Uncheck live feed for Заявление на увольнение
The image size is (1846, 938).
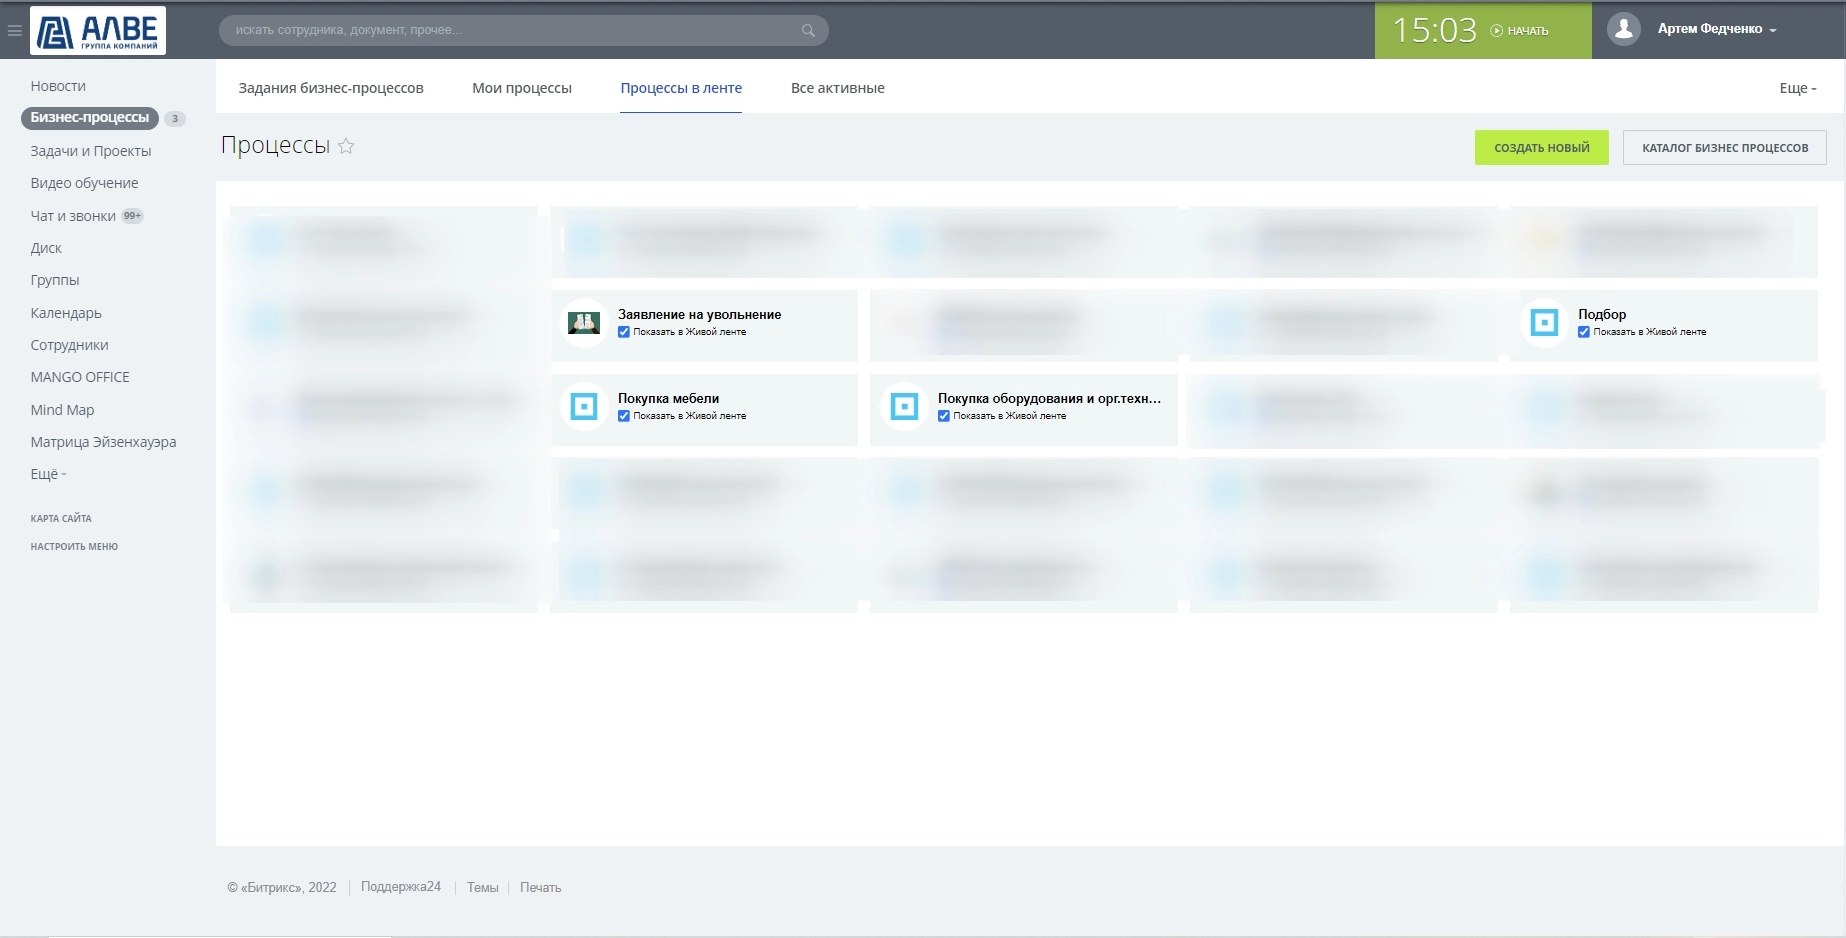[x=624, y=332]
